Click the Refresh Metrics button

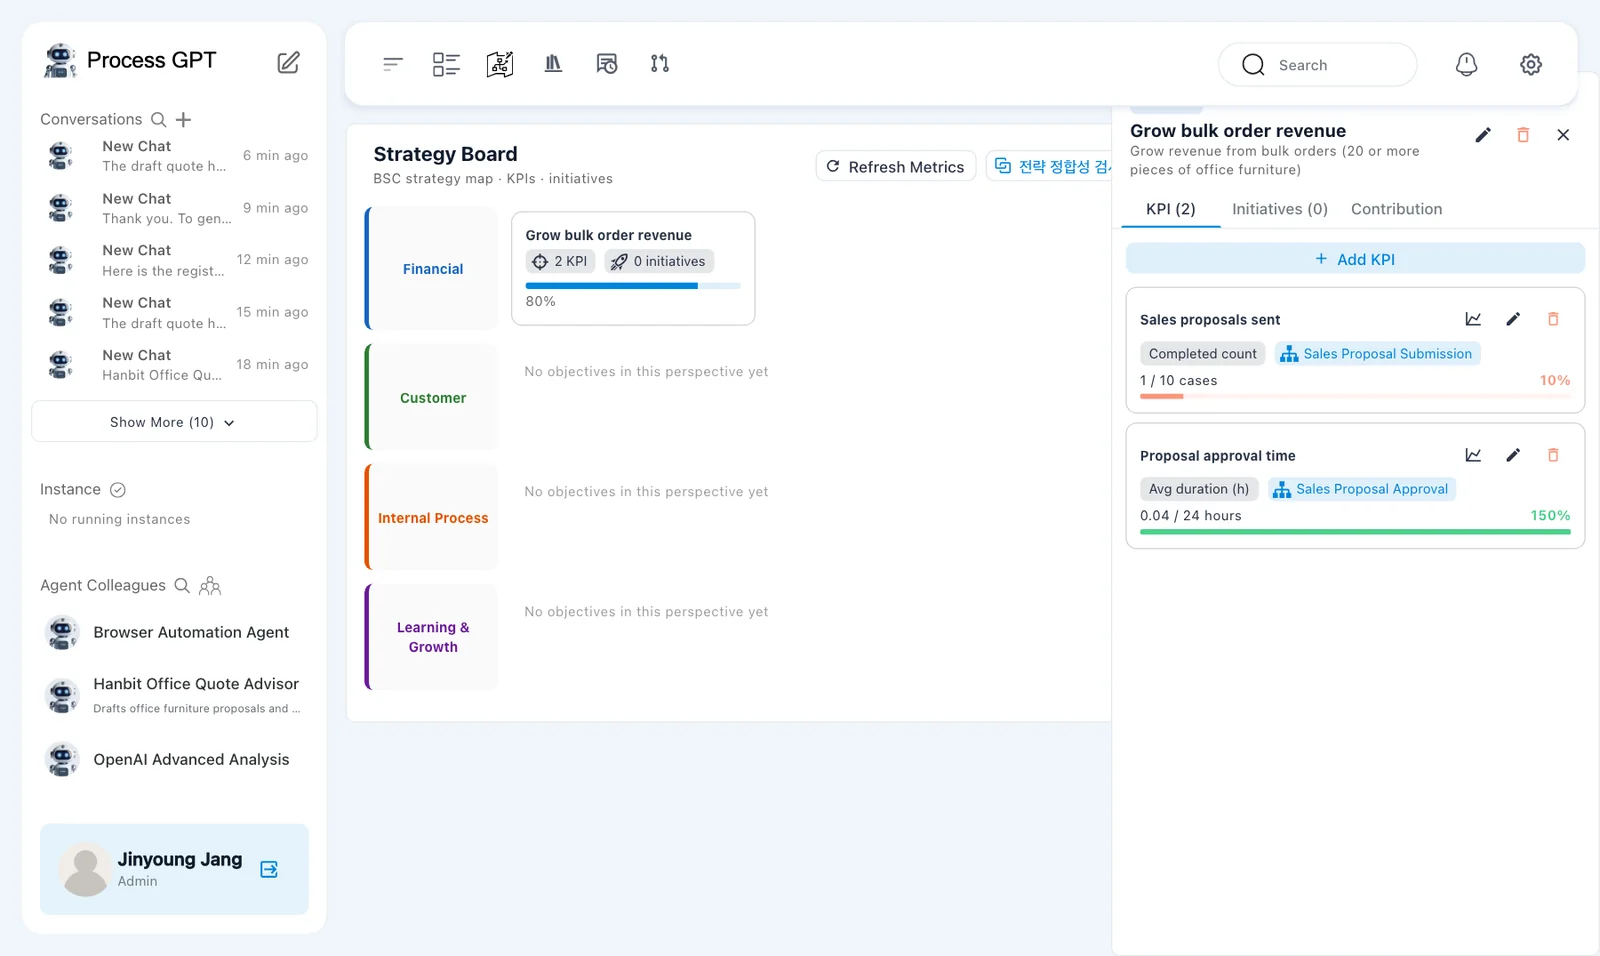(896, 167)
